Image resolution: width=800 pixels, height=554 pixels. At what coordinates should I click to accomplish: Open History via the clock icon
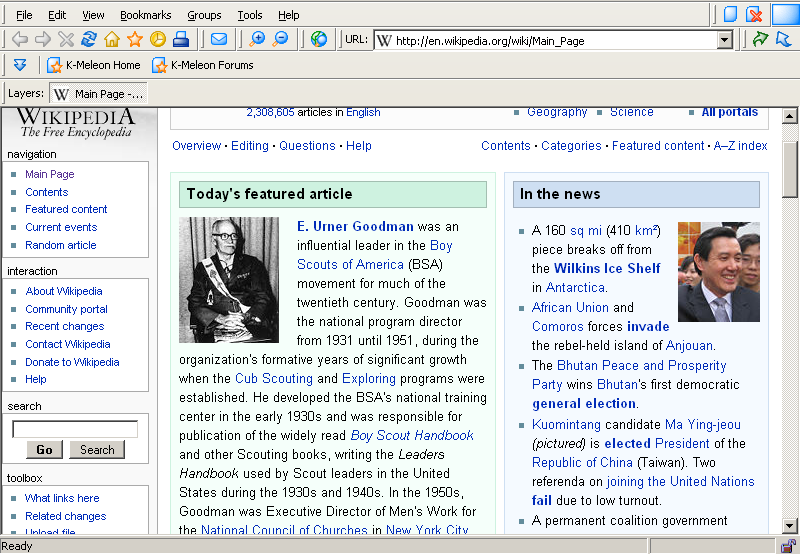pyautogui.click(x=158, y=40)
